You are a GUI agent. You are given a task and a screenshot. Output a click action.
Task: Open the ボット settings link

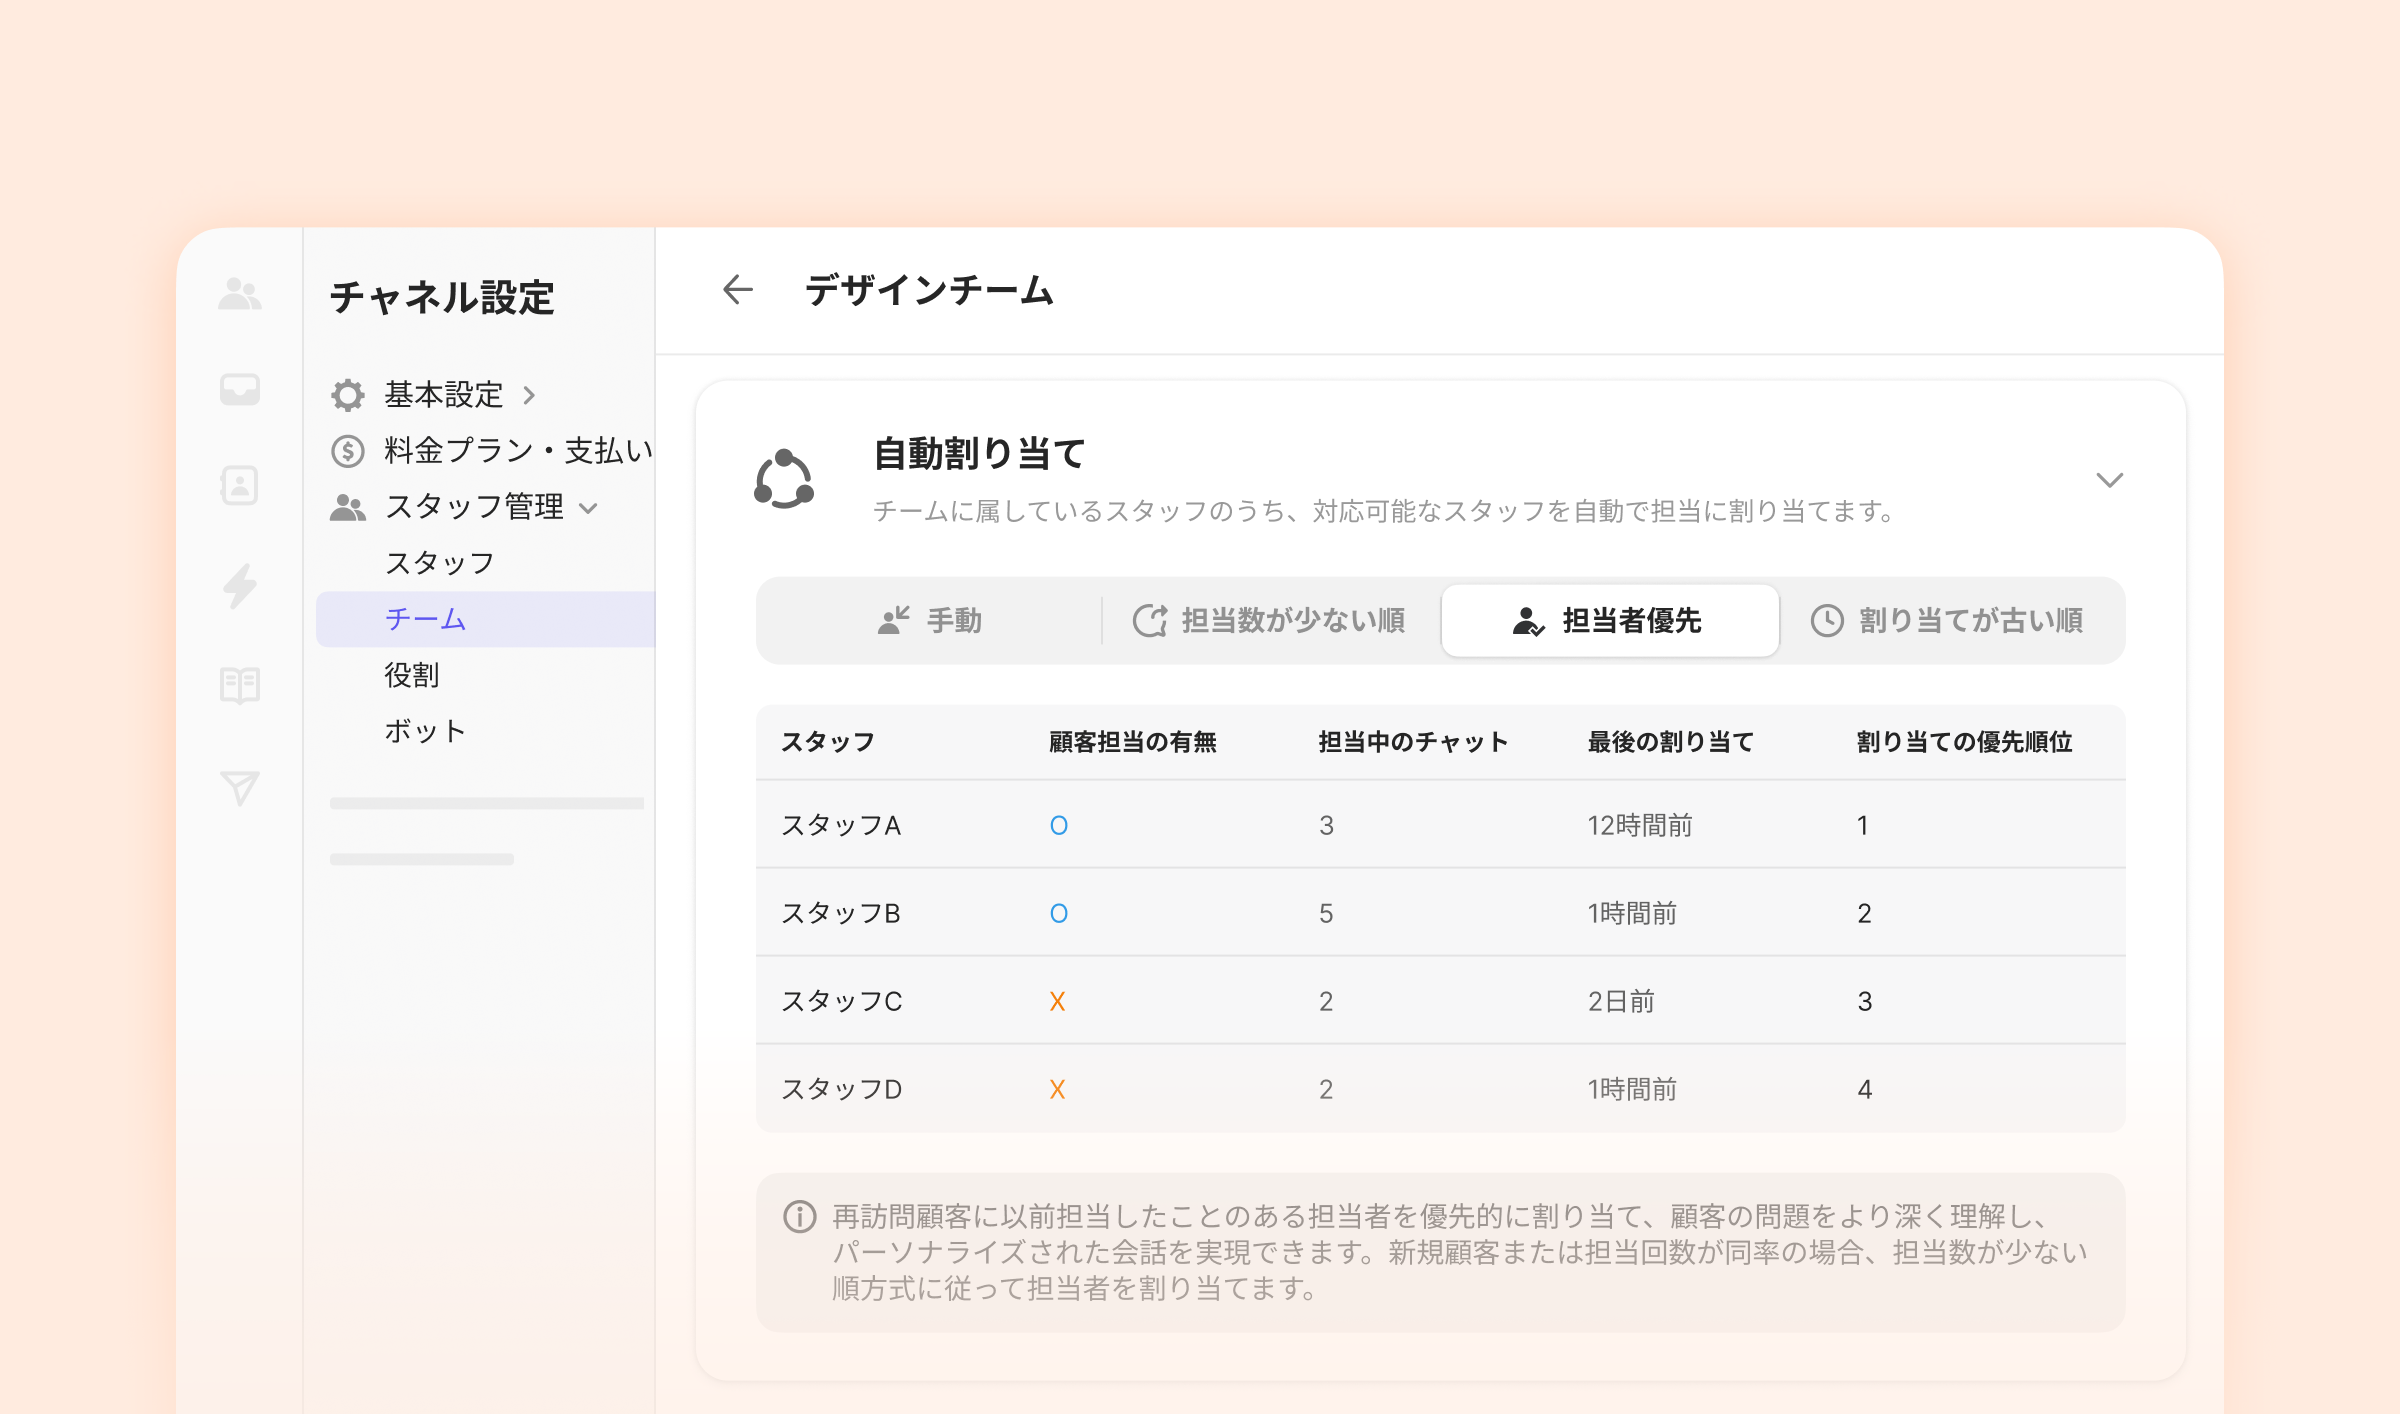tap(425, 731)
